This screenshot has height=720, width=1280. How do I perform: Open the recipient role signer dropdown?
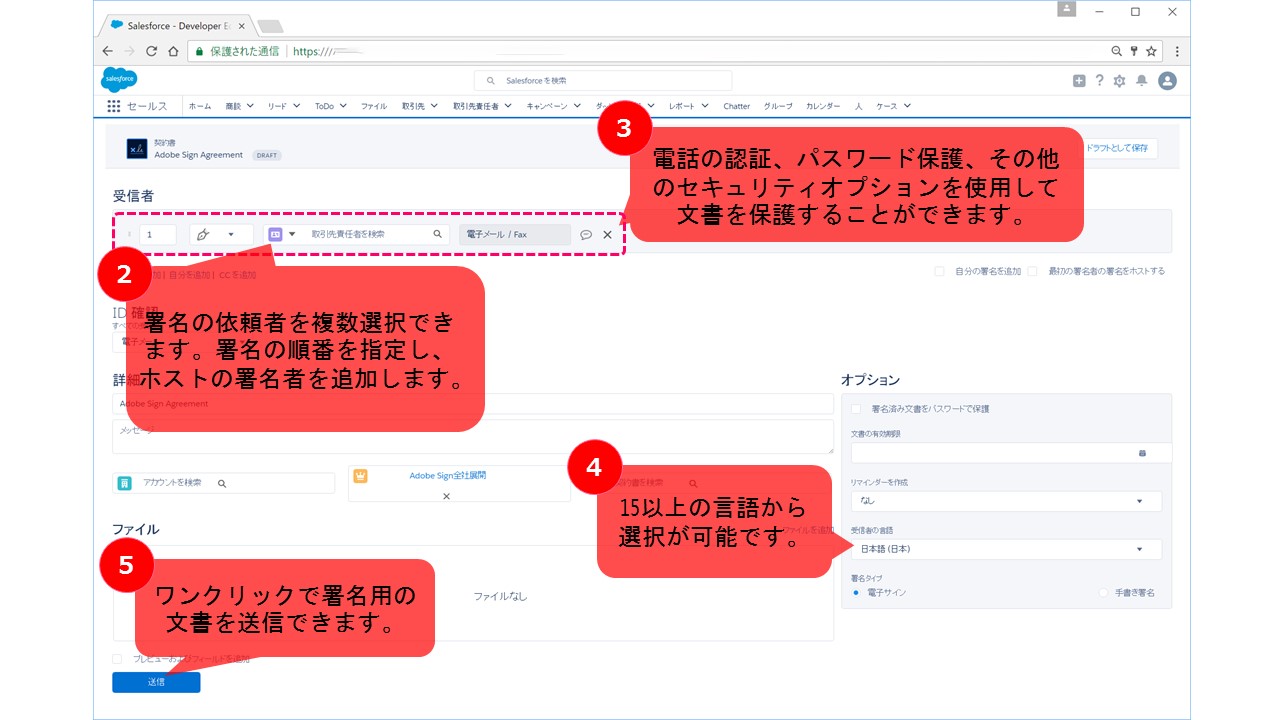click(221, 235)
